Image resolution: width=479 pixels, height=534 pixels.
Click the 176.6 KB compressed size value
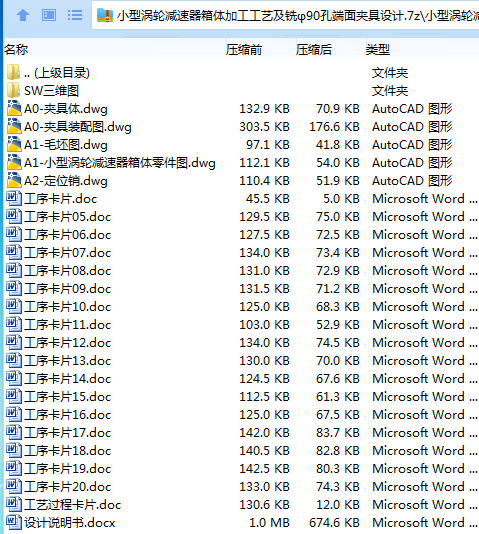point(334,127)
